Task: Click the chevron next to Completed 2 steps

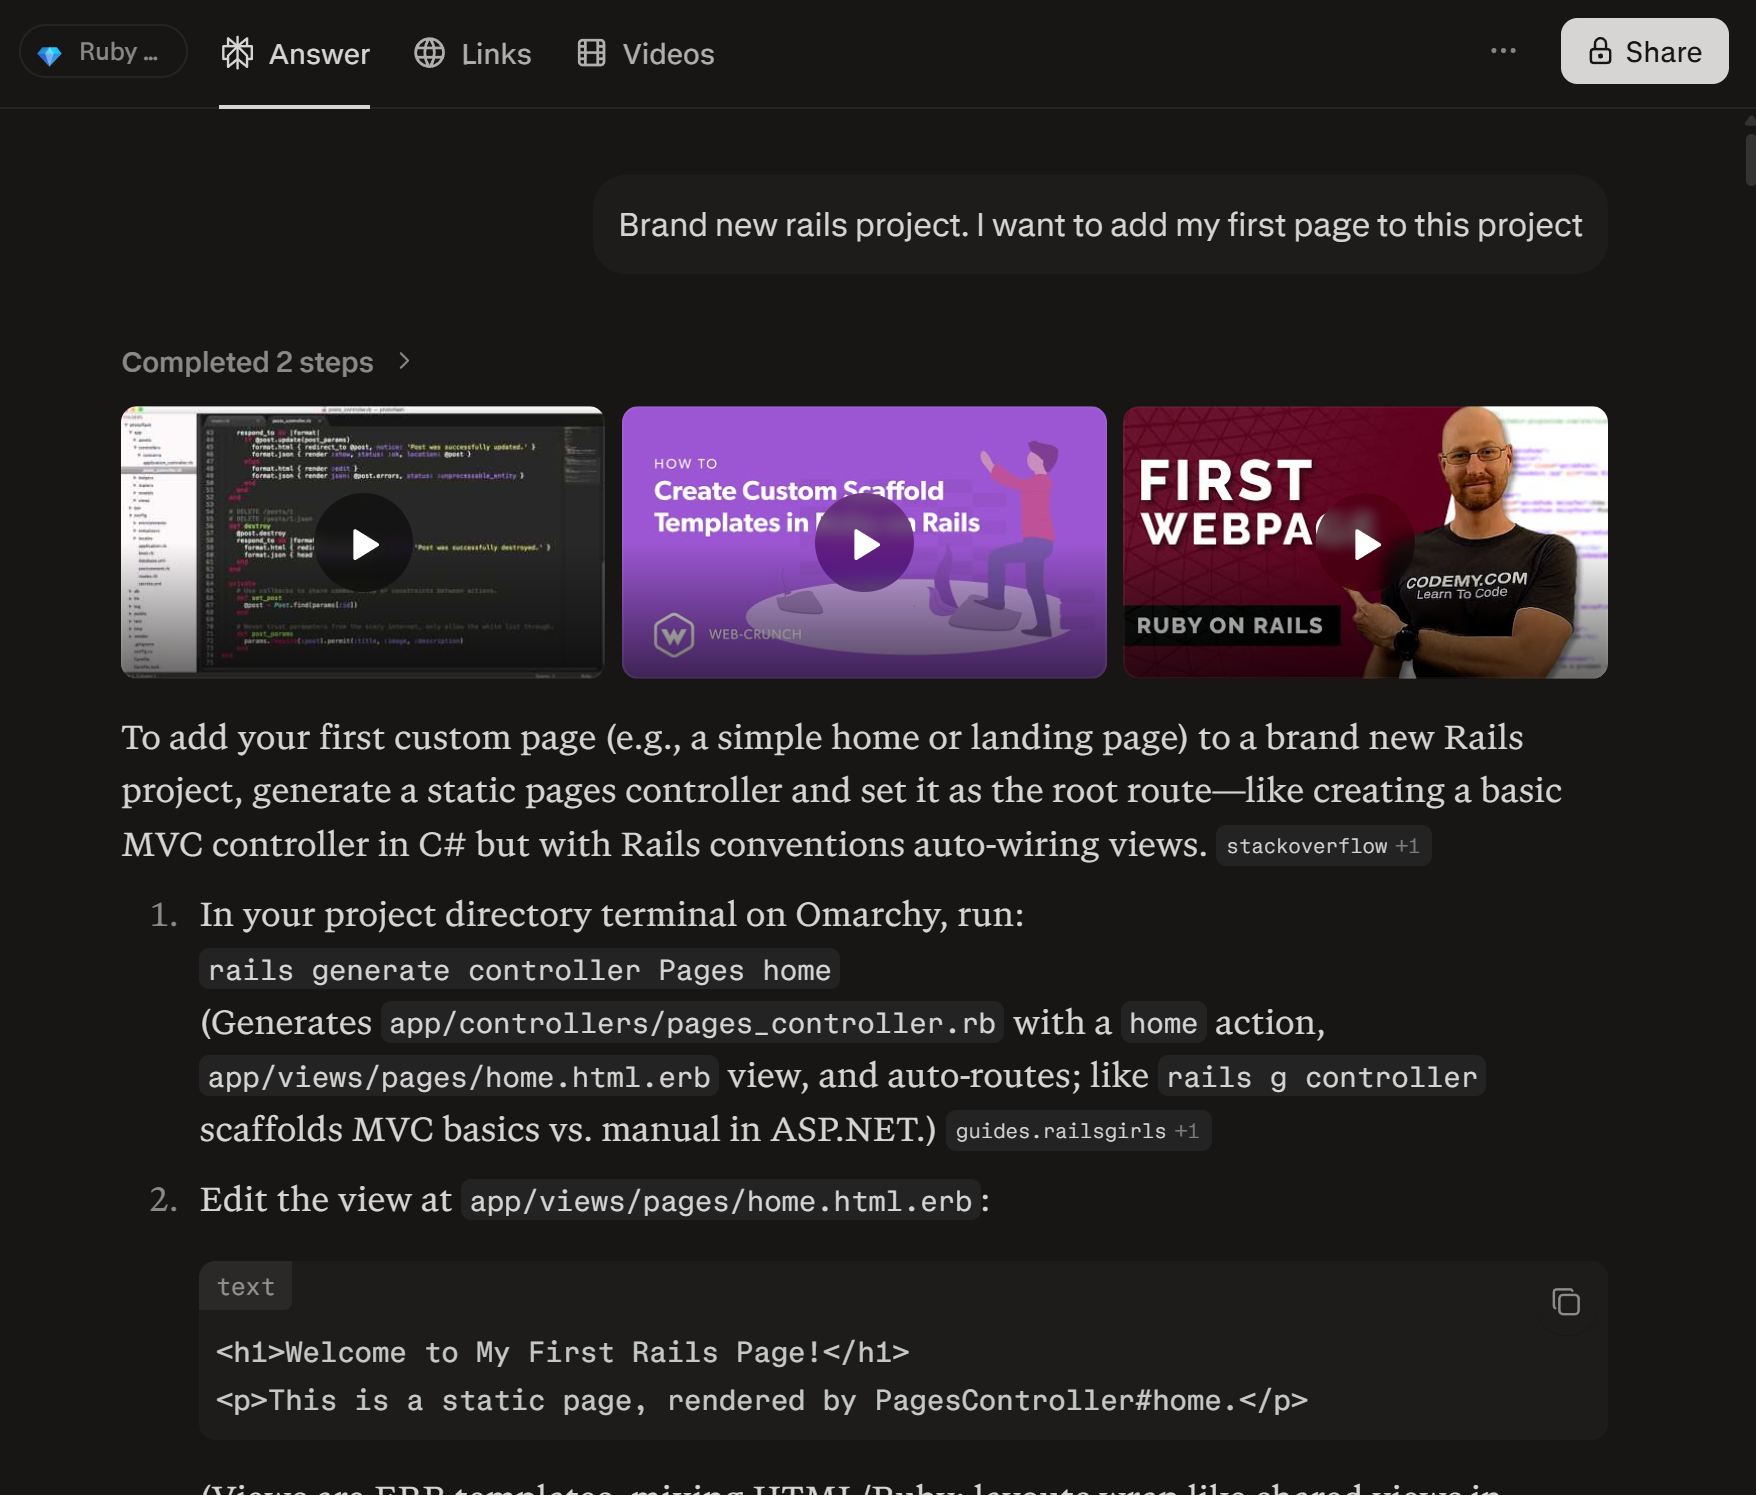Action: point(404,361)
